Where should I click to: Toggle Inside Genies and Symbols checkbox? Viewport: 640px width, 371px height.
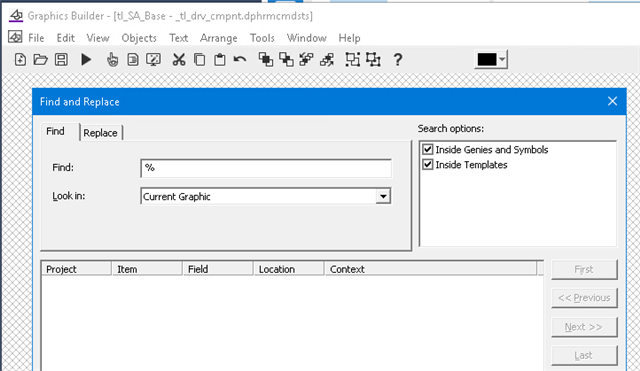tap(427, 149)
